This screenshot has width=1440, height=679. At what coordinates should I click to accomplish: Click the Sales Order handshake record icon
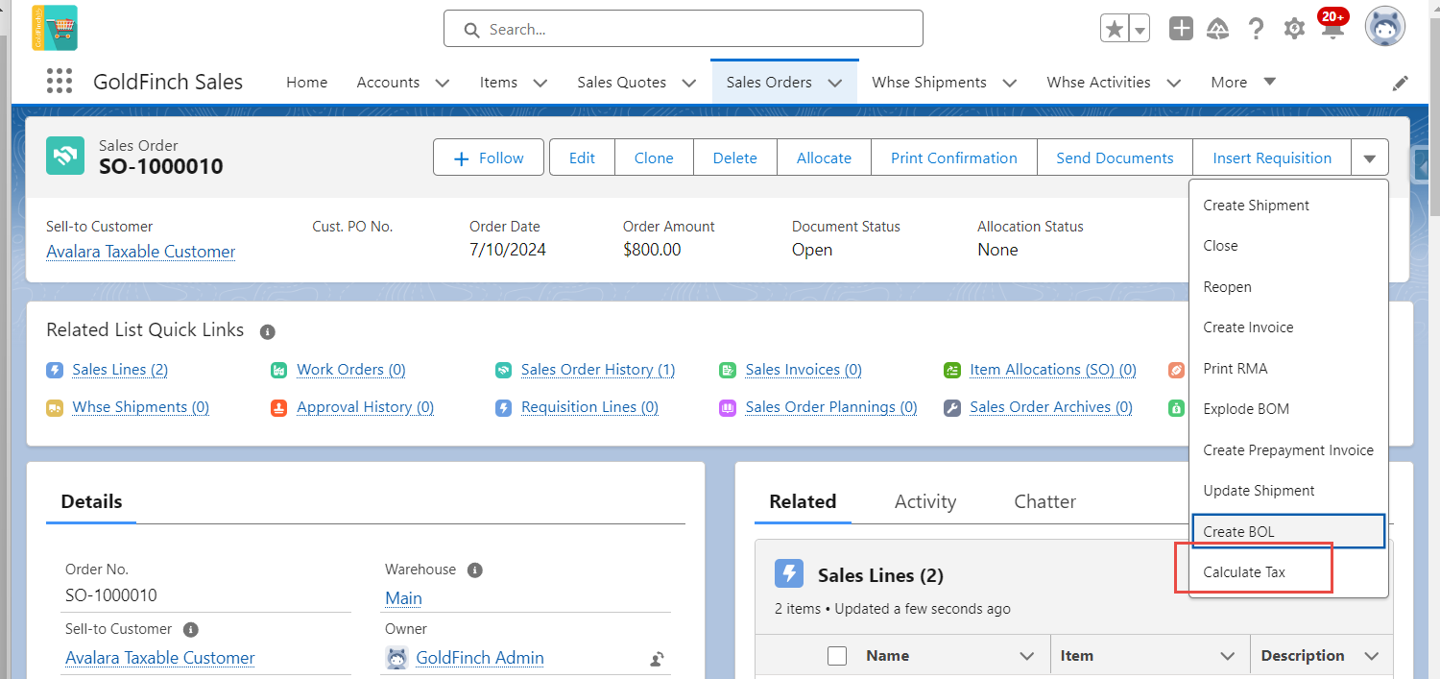pyautogui.click(x=65, y=156)
